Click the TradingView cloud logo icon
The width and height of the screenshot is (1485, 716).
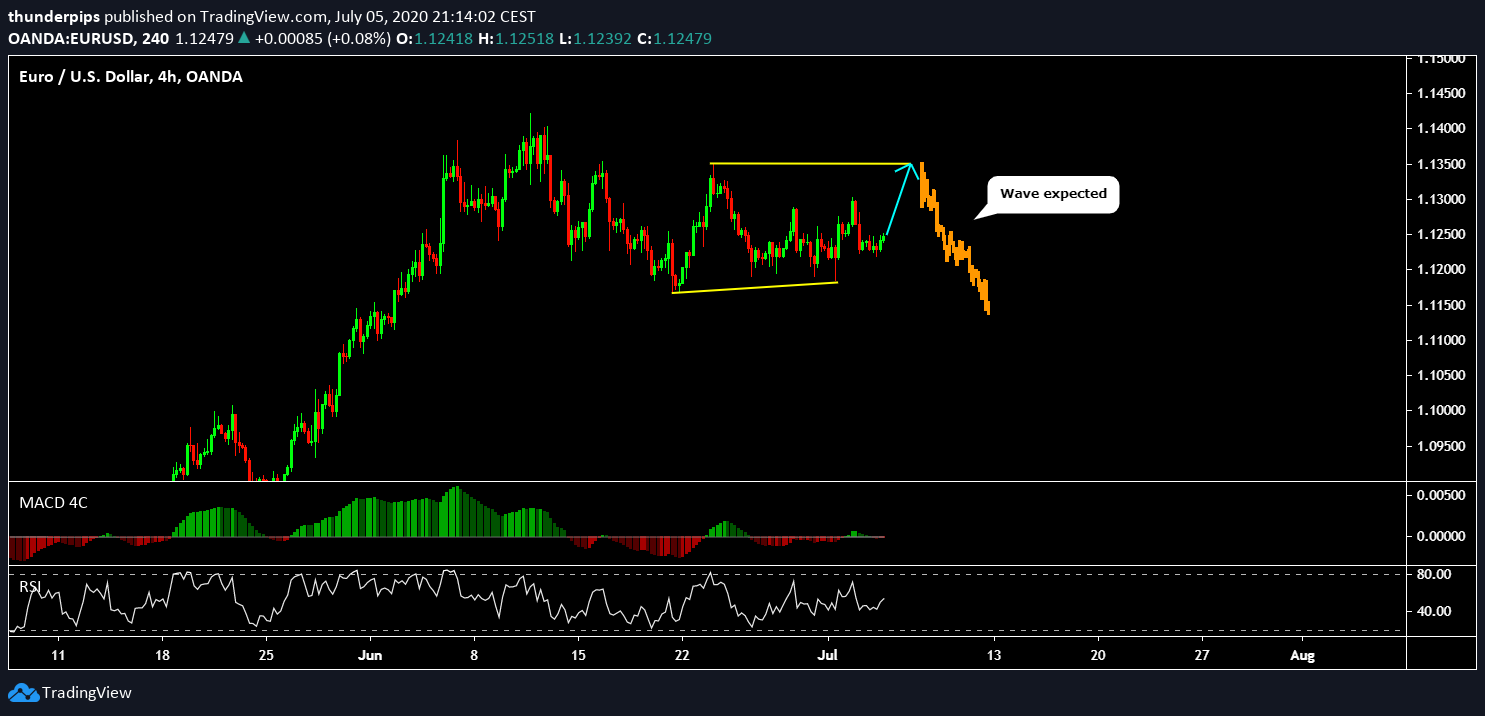[23, 693]
